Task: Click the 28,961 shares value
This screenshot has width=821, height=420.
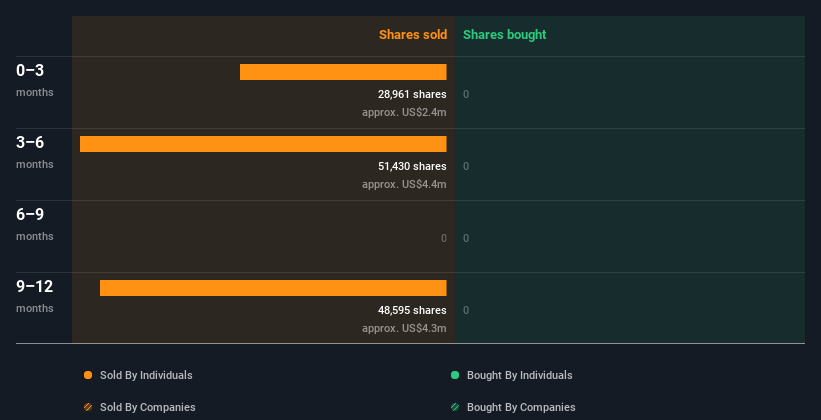Action: [x=412, y=94]
